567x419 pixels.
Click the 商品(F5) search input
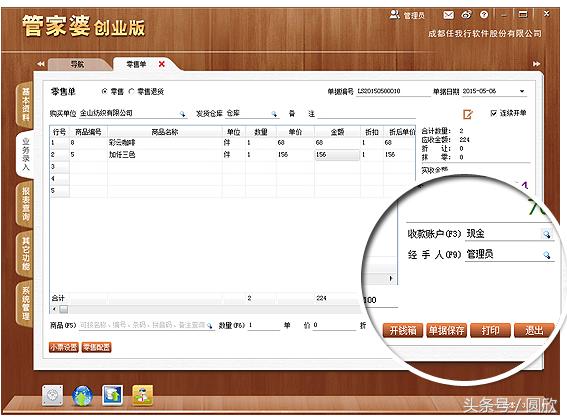[x=142, y=325]
